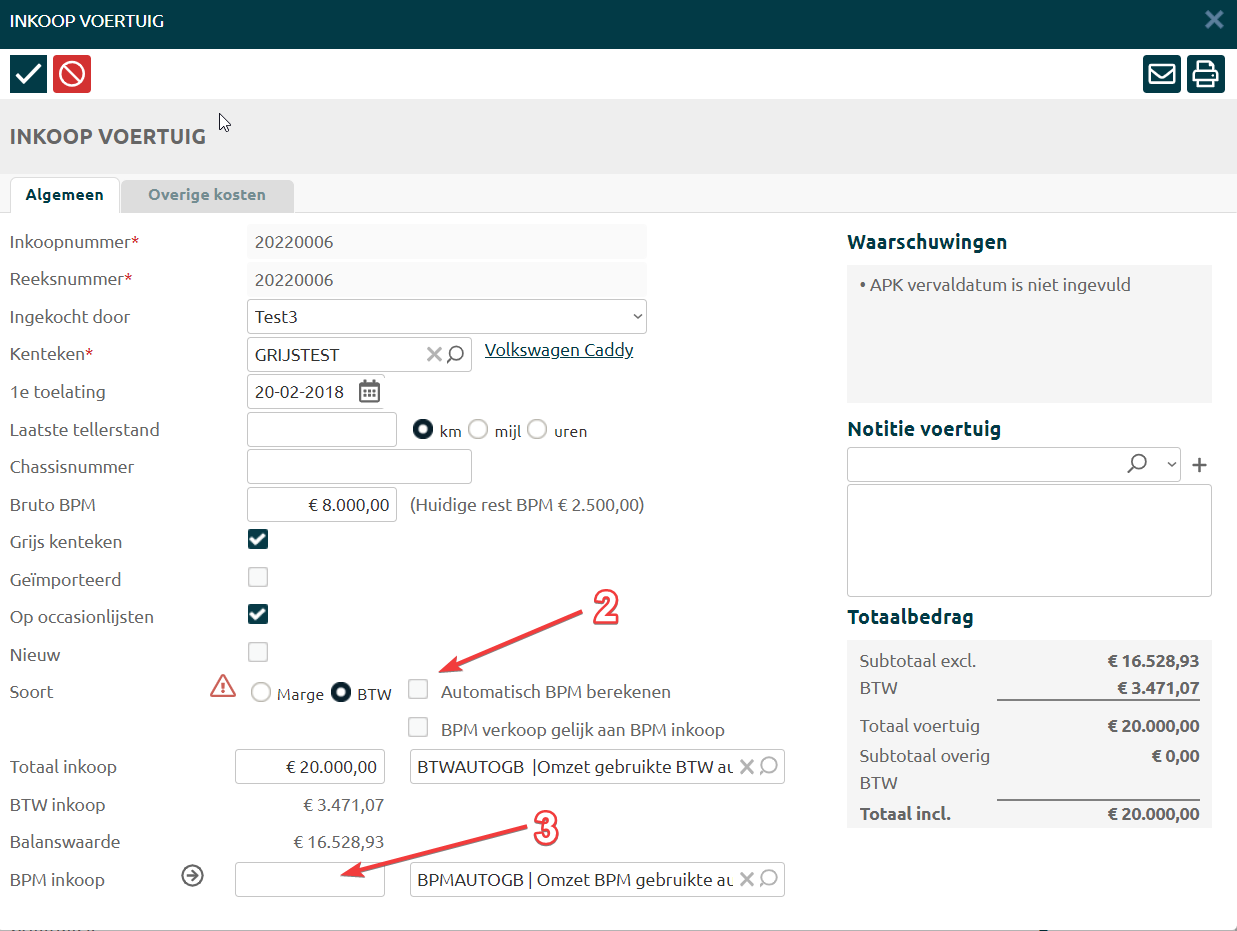The width and height of the screenshot is (1237, 931).
Task: Select the Algemeen tab
Action: click(64, 195)
